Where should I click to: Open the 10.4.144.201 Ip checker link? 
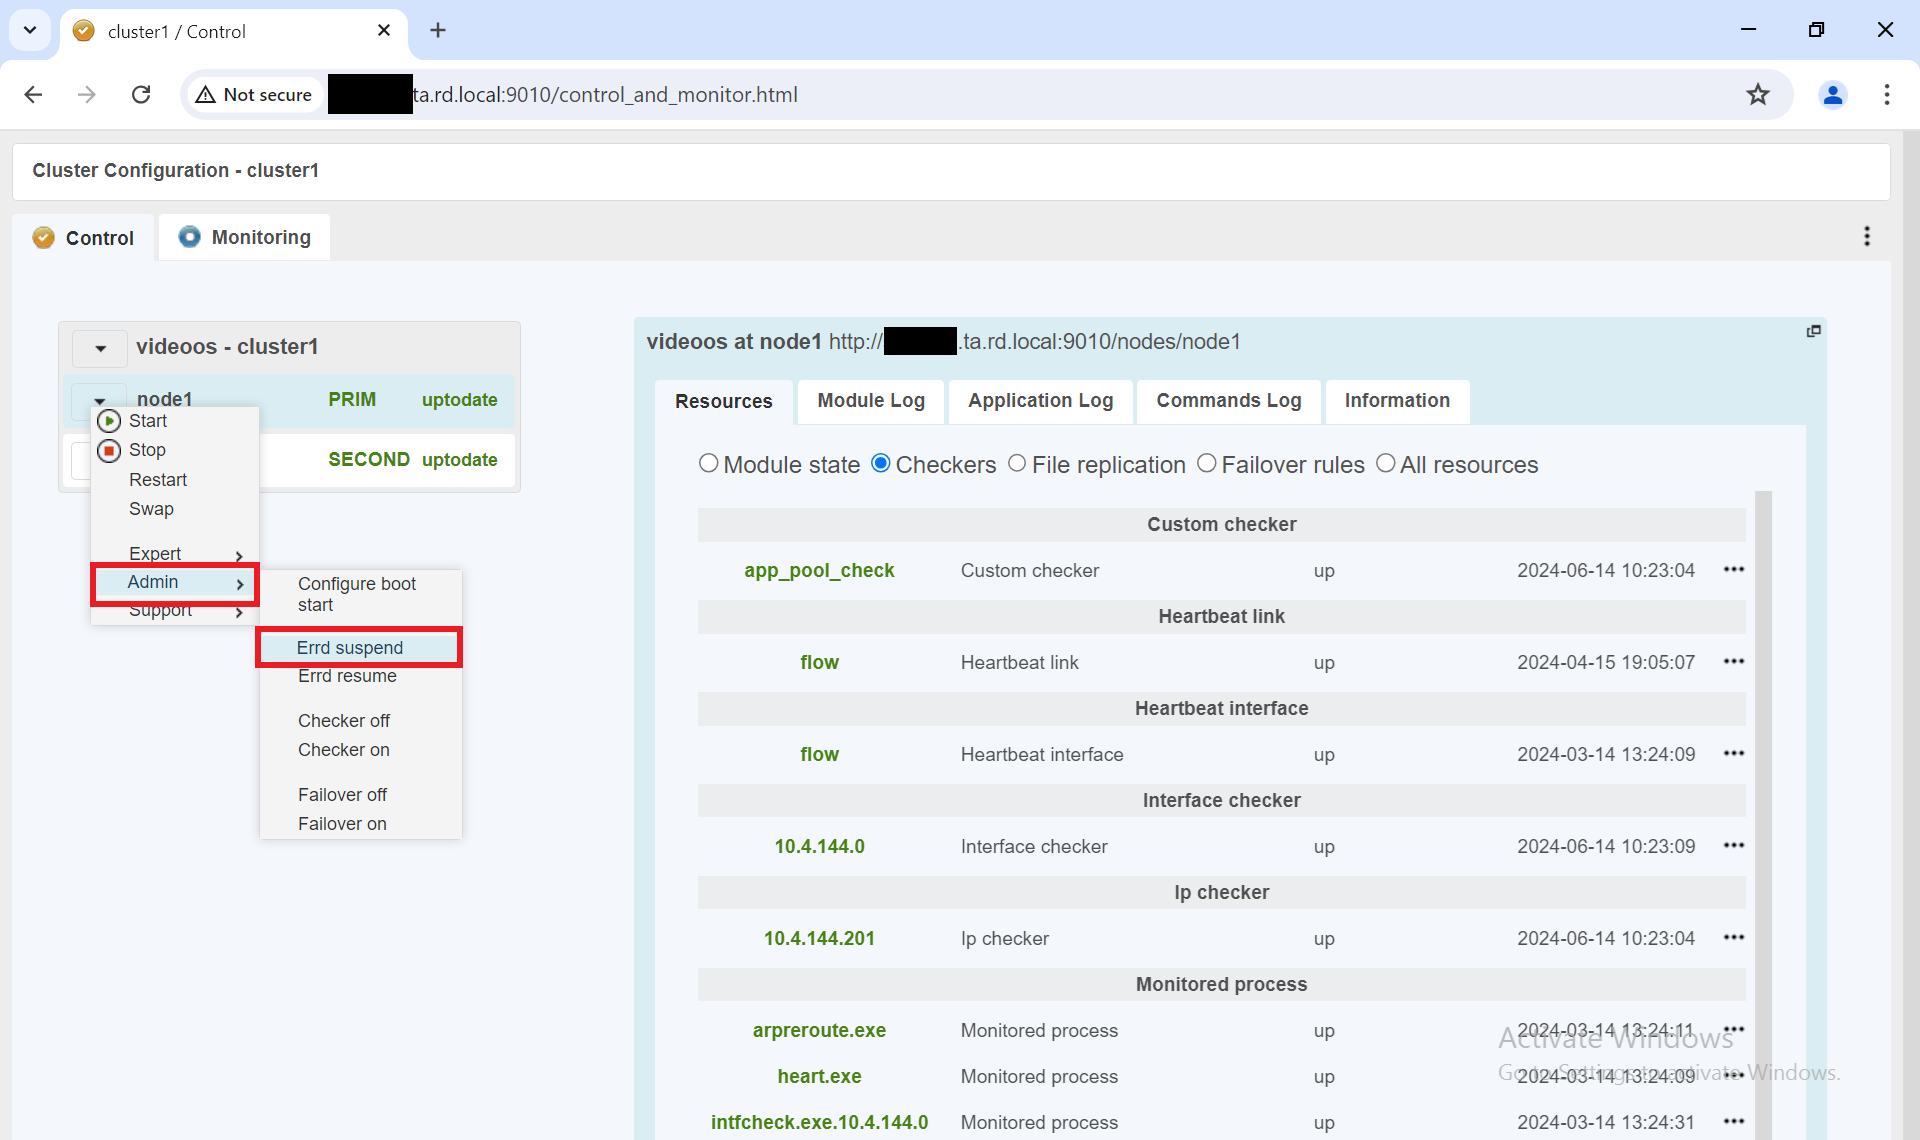(818, 938)
